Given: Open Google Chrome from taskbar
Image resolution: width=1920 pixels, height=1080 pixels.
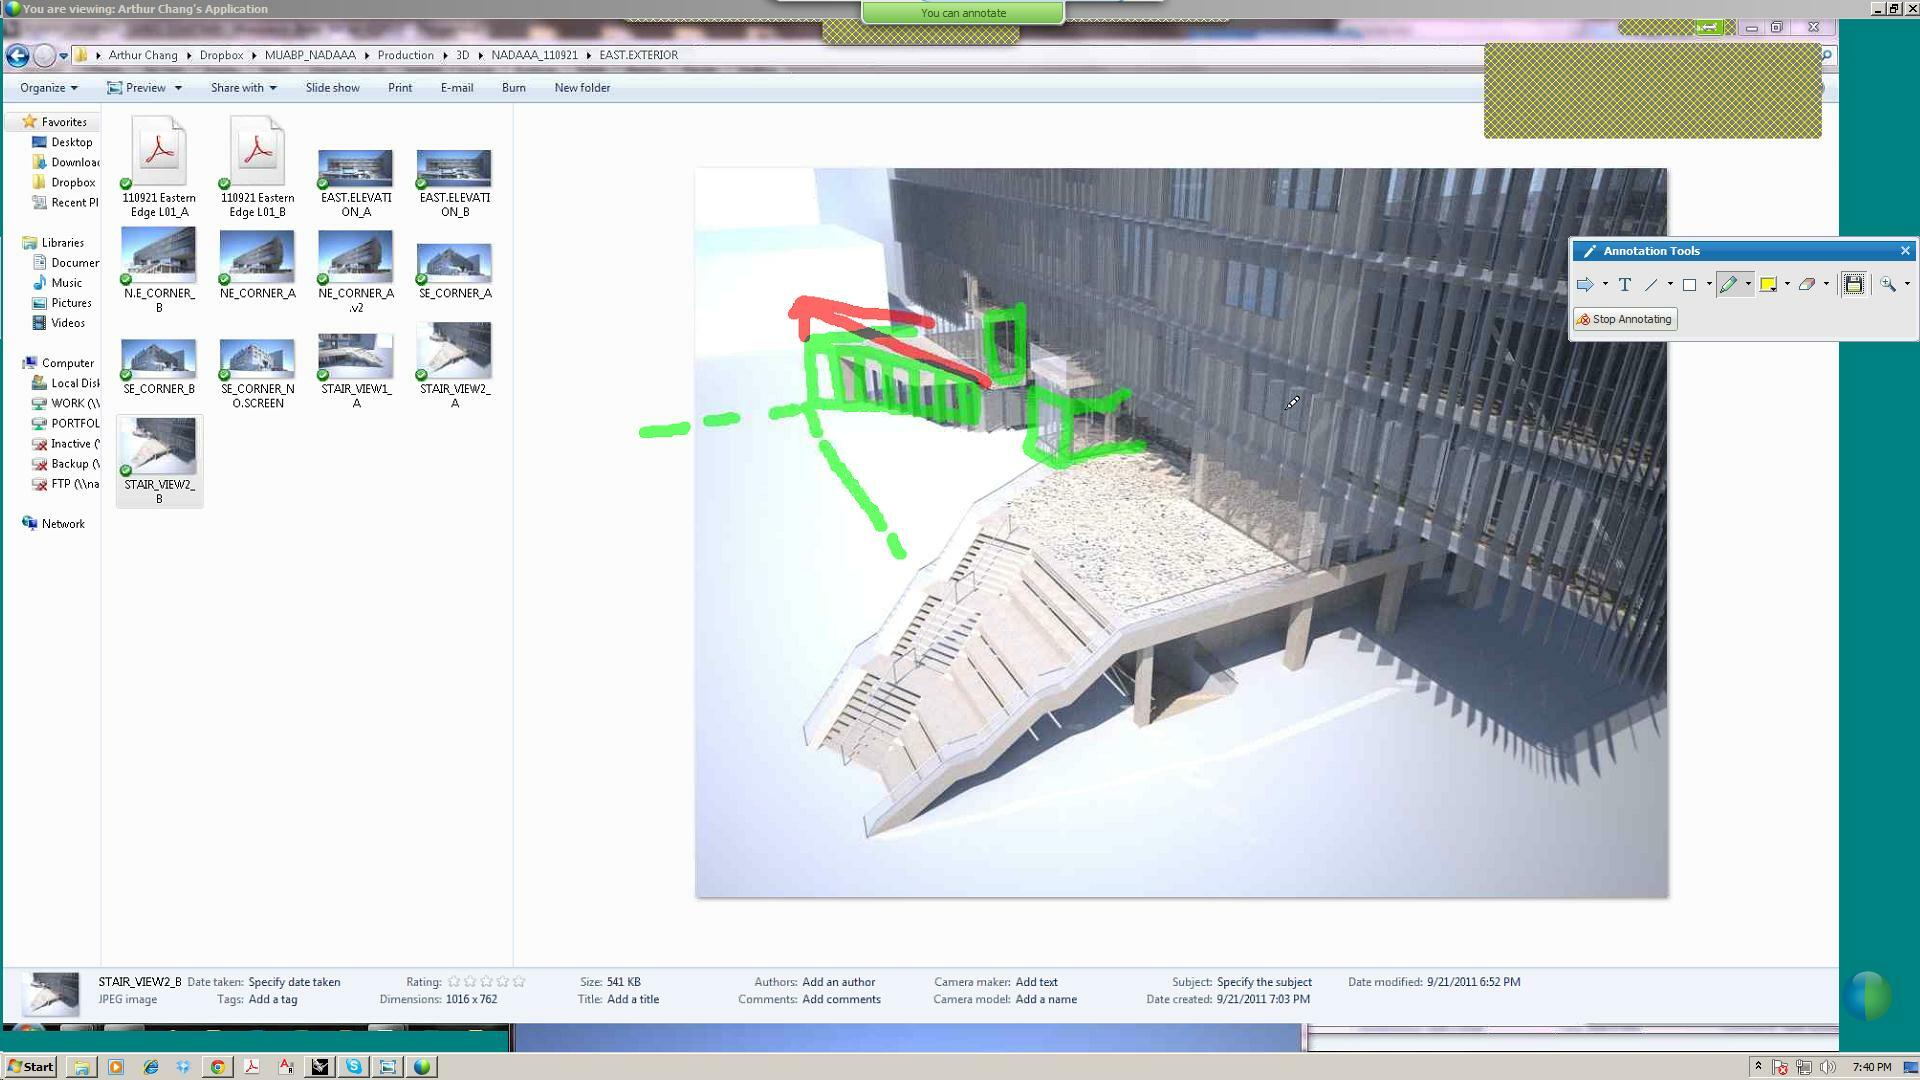Looking at the screenshot, I should pyautogui.click(x=217, y=1067).
